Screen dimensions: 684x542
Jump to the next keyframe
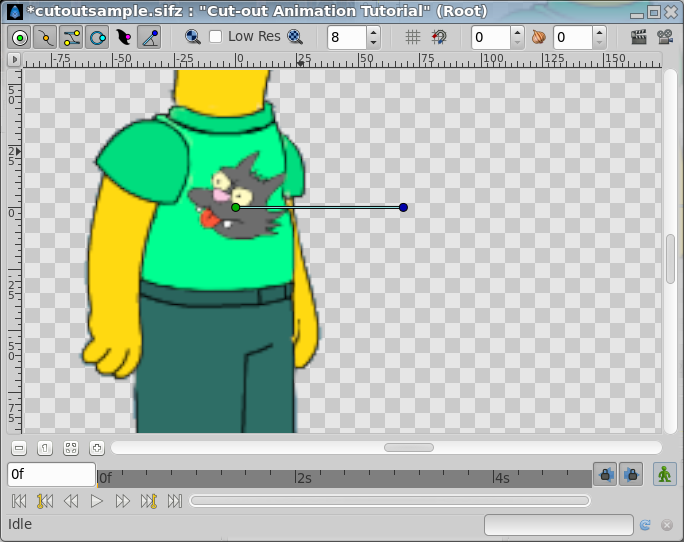pos(149,501)
